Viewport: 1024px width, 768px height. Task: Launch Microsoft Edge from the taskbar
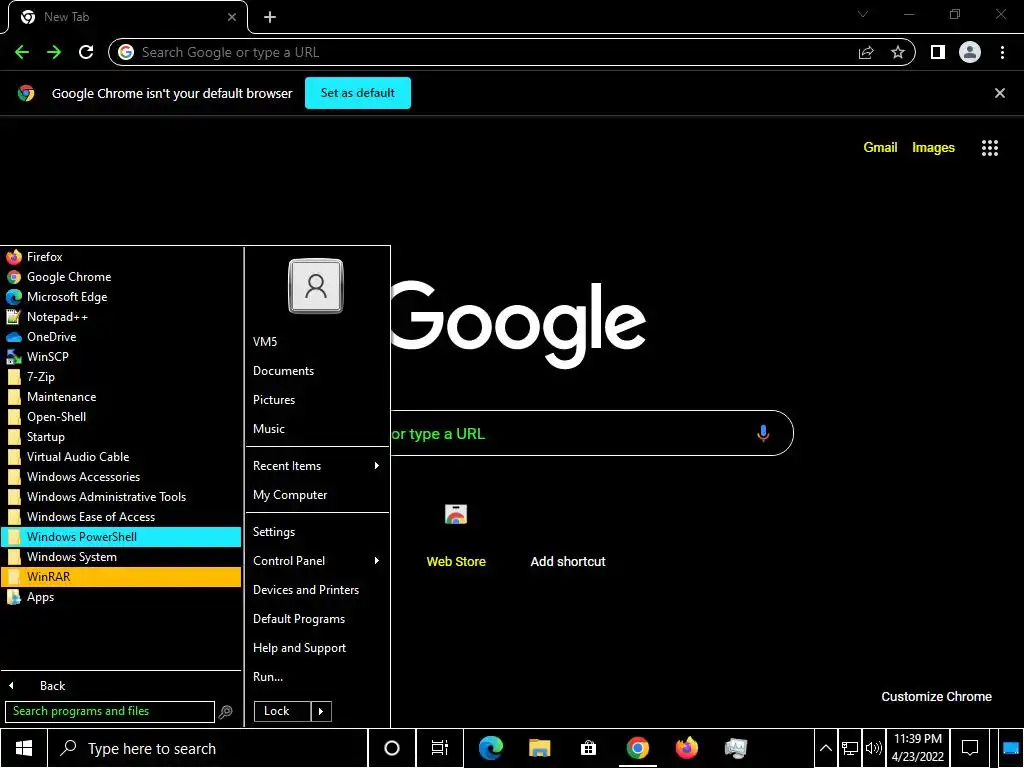tap(490, 748)
